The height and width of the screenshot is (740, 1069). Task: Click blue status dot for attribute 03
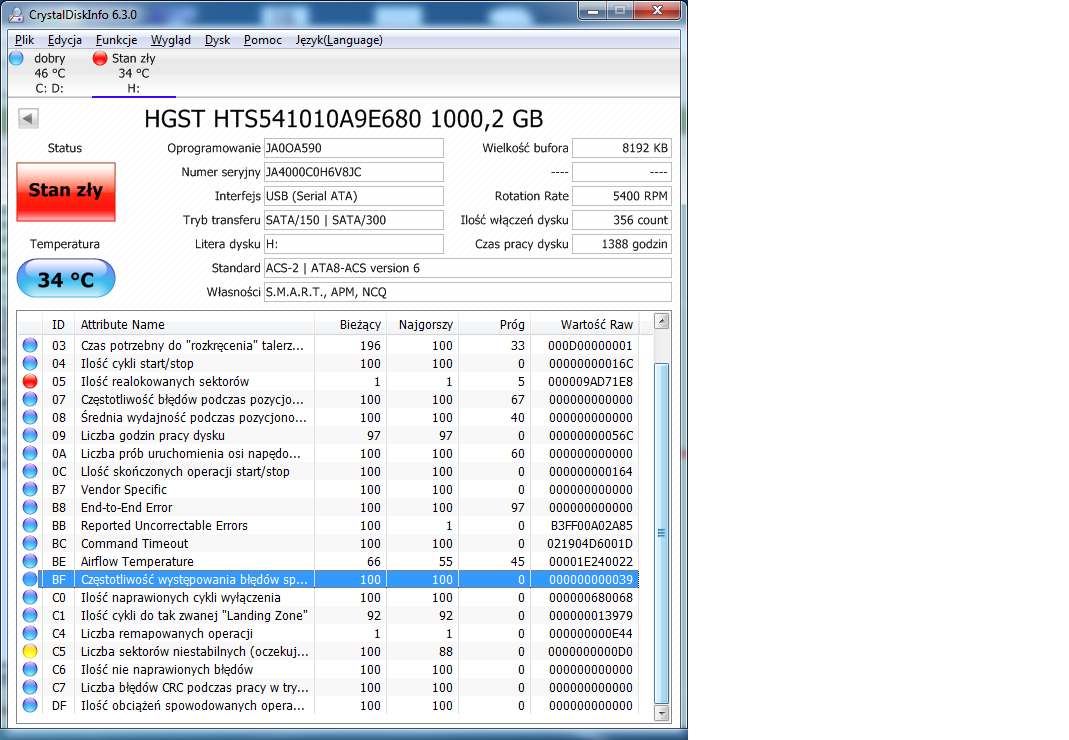30,345
